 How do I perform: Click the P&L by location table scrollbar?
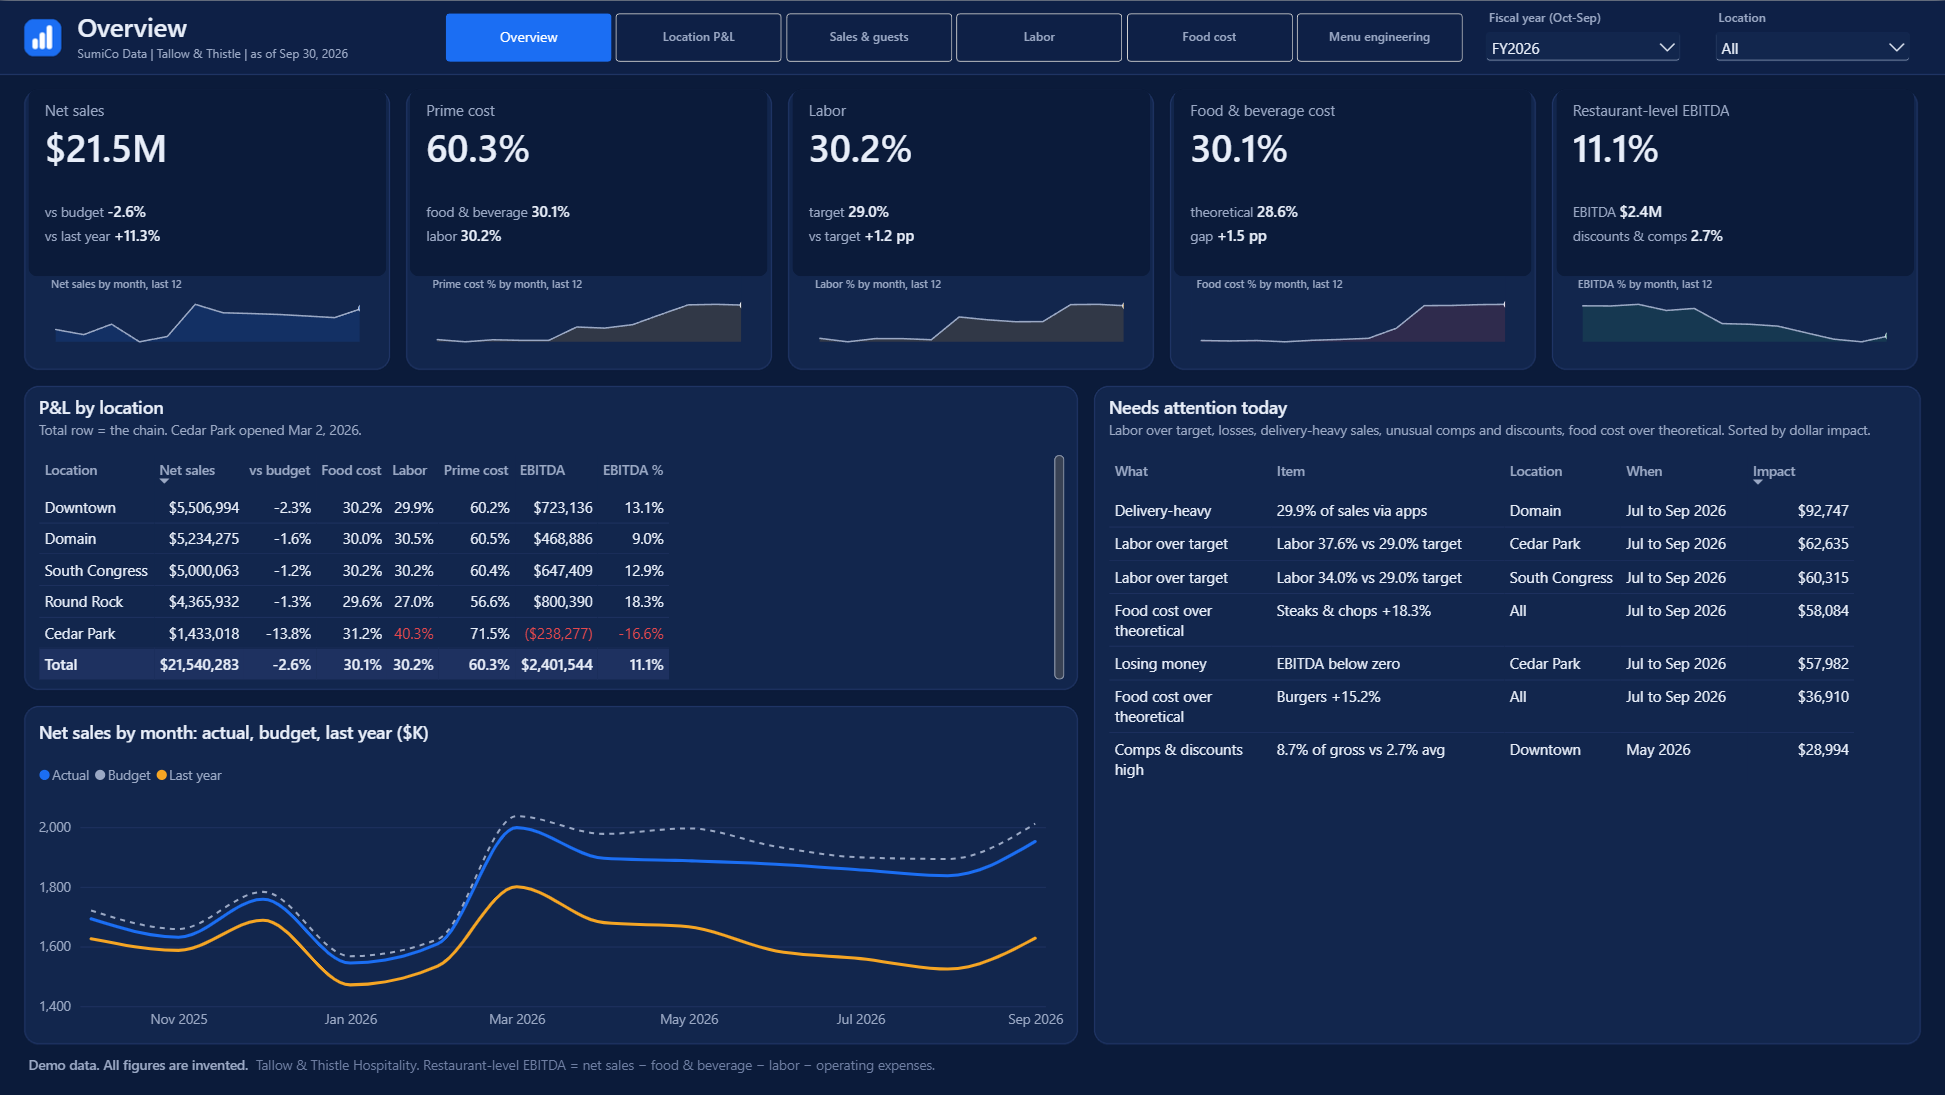click(x=1059, y=567)
